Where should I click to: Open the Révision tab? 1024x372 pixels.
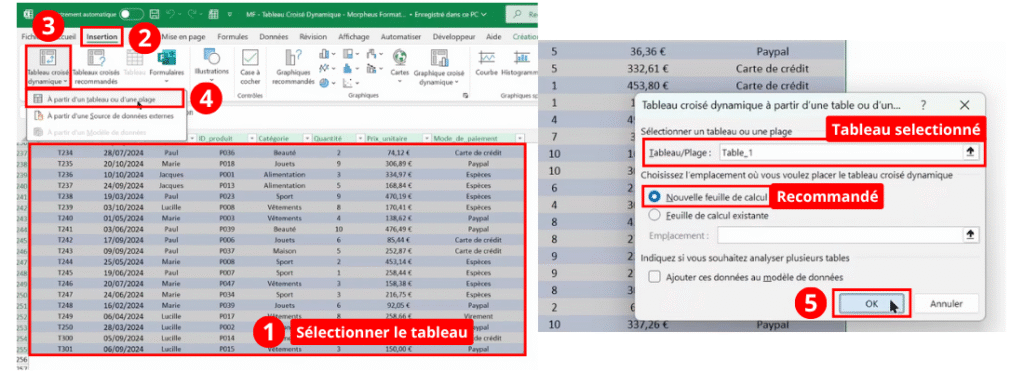313,37
